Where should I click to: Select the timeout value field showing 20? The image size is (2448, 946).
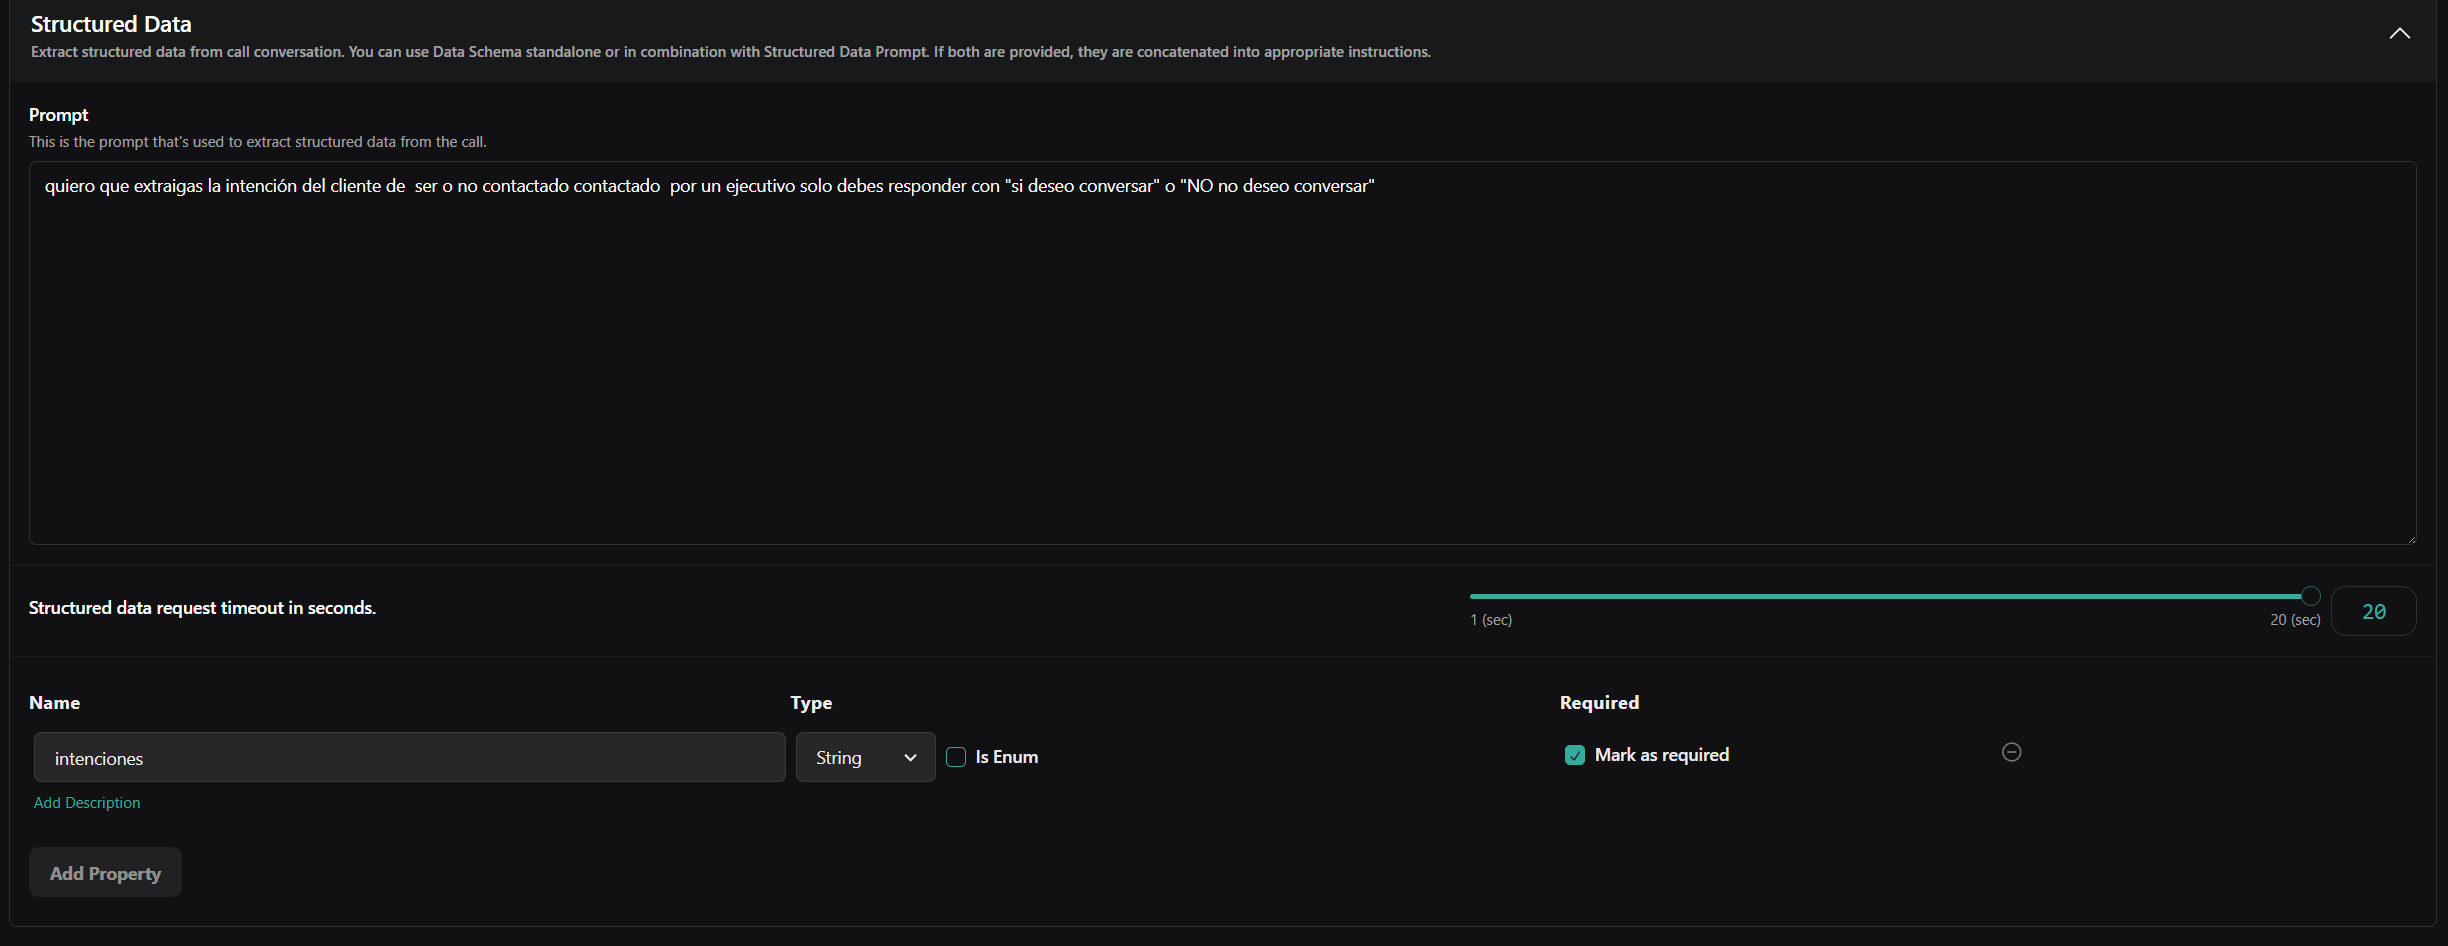pyautogui.click(x=2373, y=611)
